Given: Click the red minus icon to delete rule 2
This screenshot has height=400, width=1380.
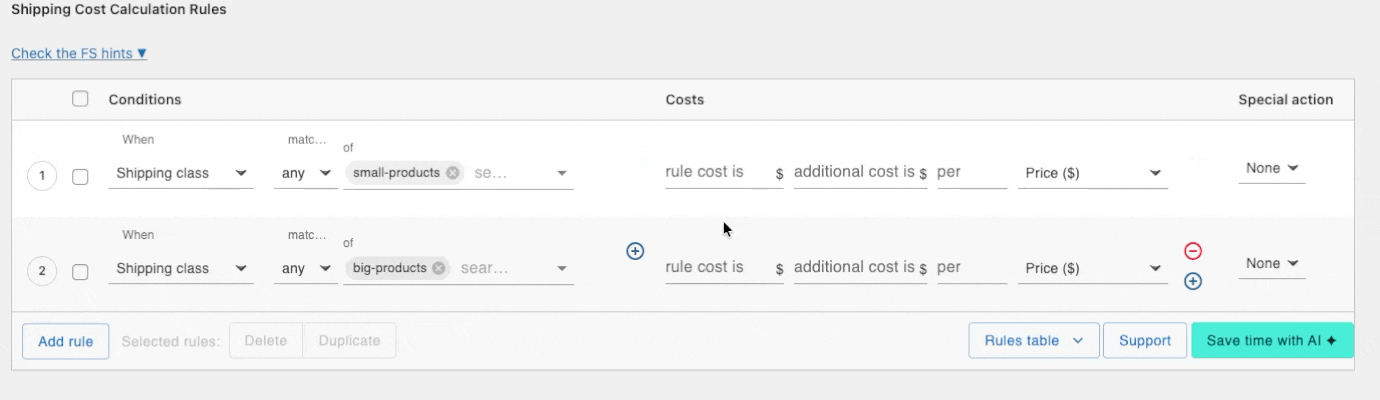Looking at the screenshot, I should tap(1192, 251).
